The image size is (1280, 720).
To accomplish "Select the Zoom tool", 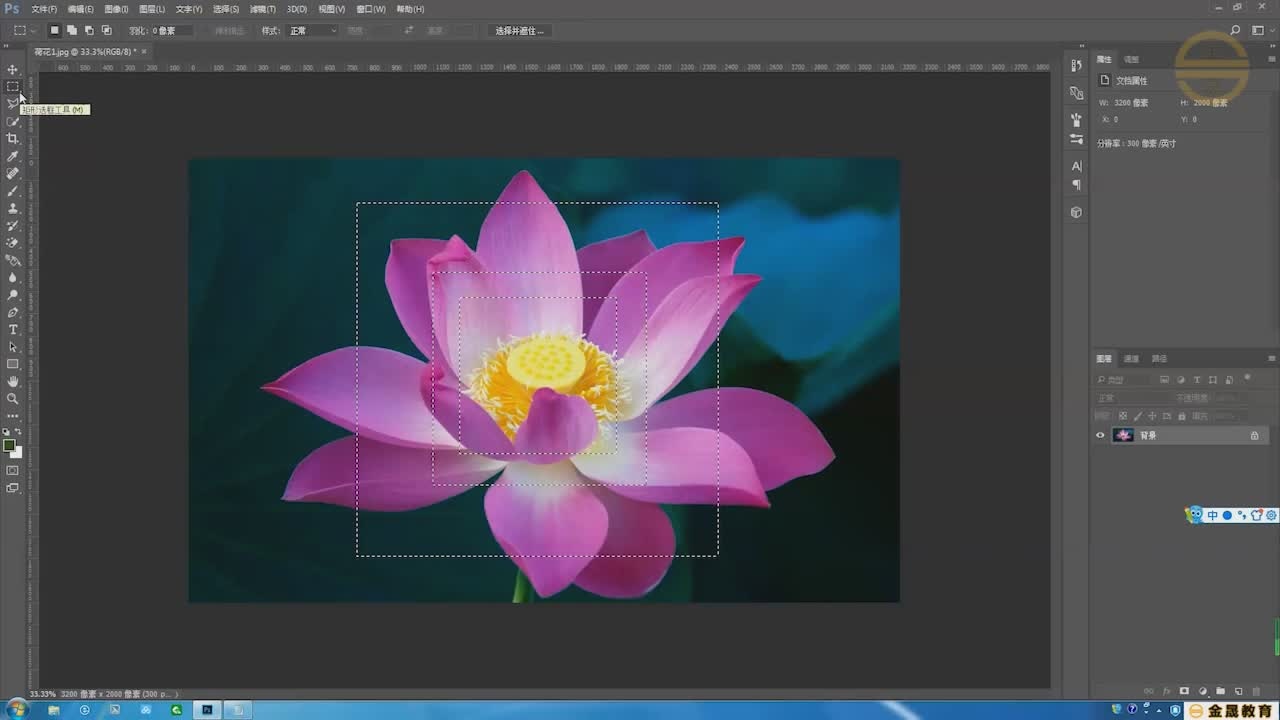I will click(x=13, y=398).
